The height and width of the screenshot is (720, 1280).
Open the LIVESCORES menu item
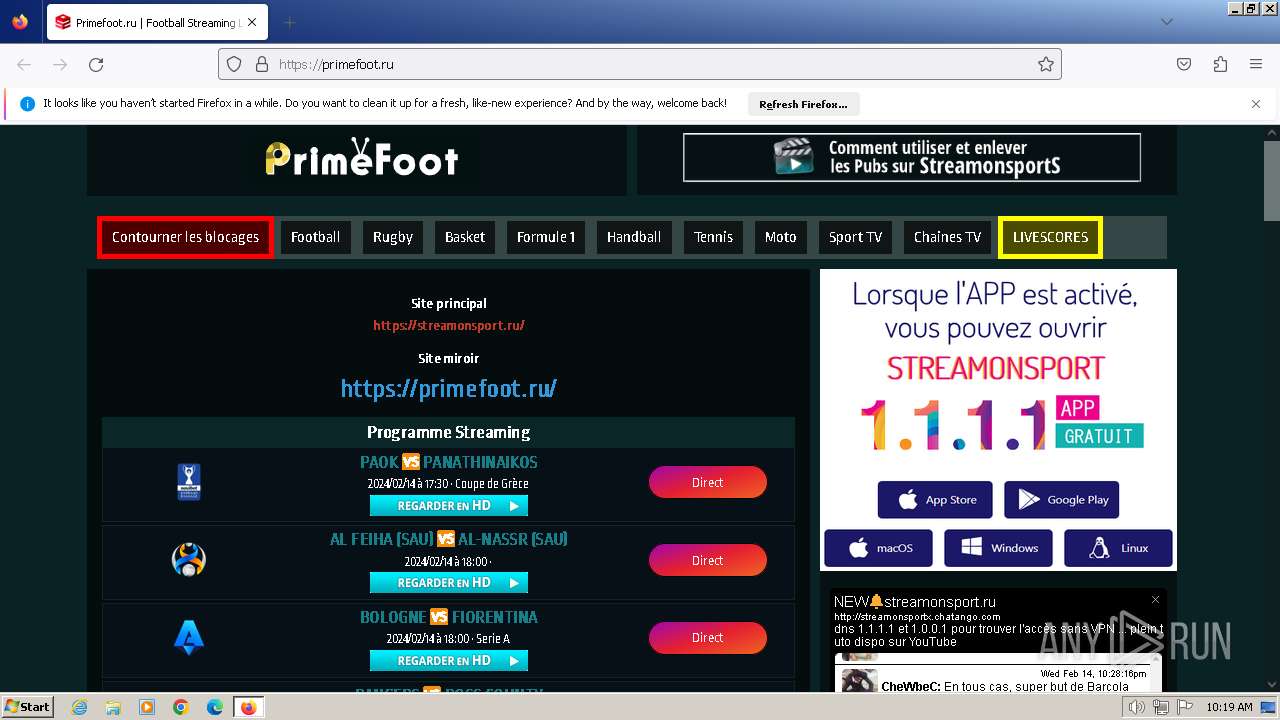1050,237
